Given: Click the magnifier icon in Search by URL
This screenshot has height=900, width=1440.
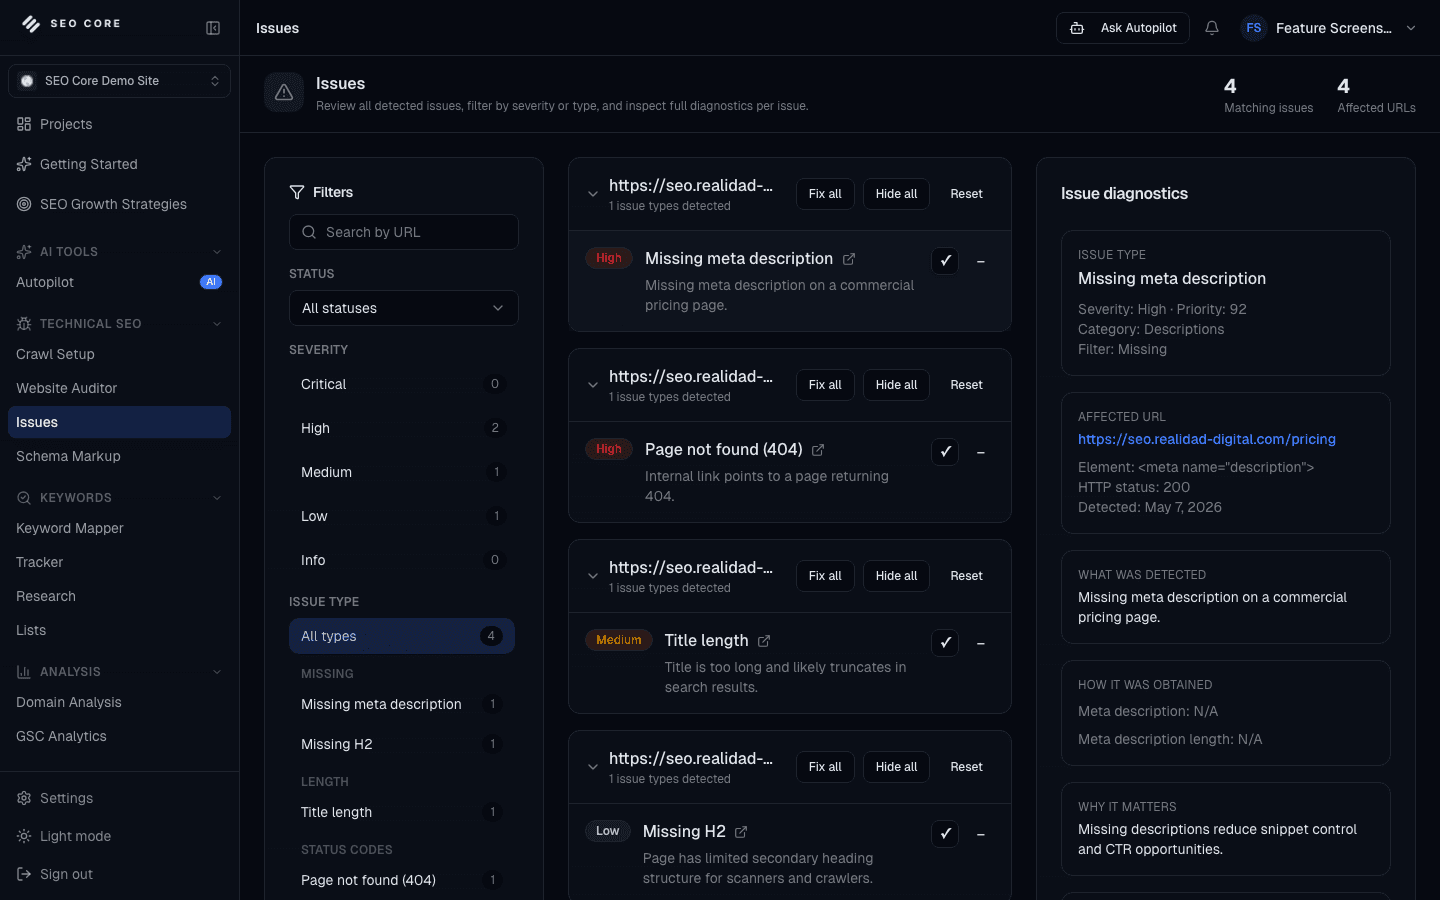Looking at the screenshot, I should pos(309,232).
